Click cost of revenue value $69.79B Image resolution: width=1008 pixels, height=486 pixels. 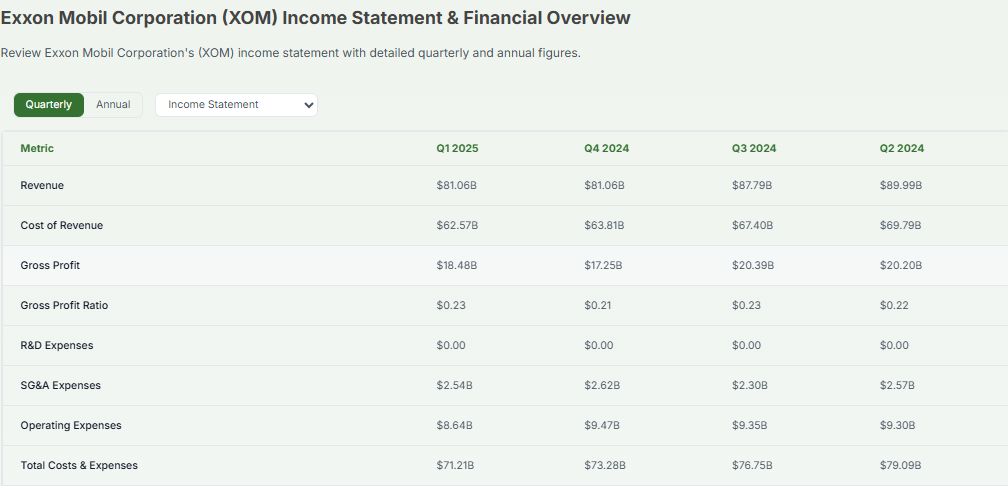901,225
